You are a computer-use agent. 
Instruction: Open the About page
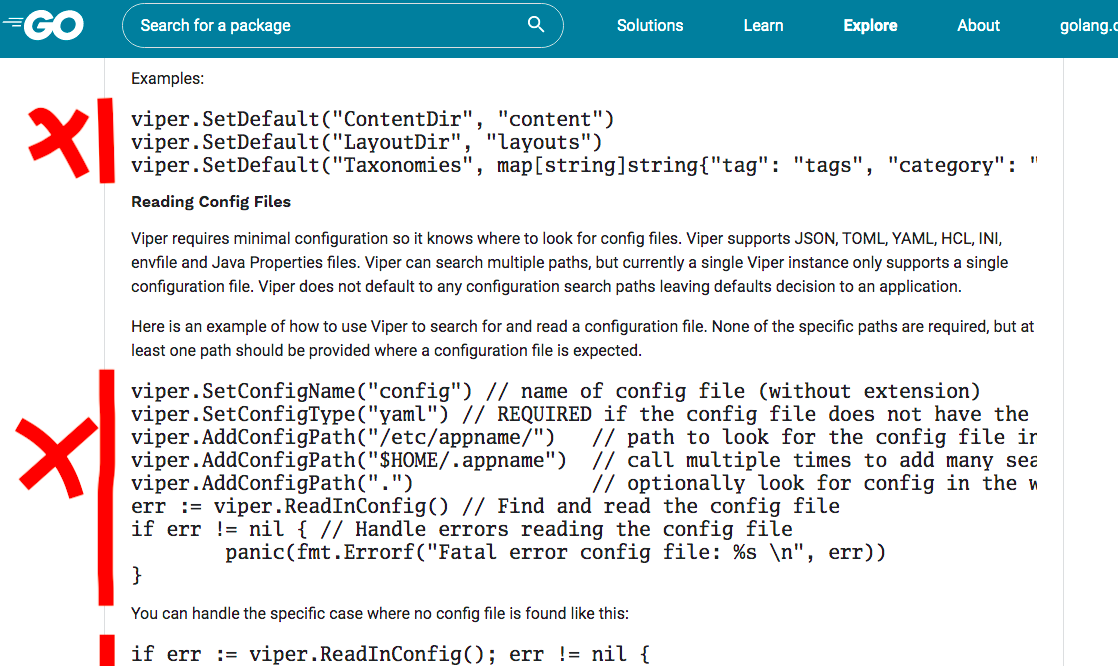978,25
